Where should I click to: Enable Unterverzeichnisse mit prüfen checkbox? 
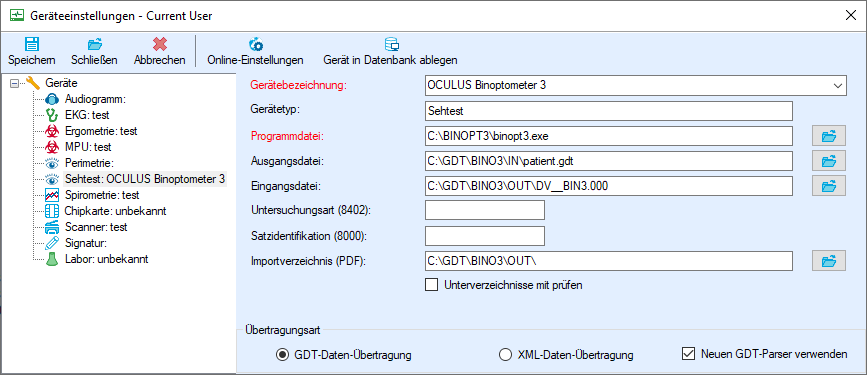click(431, 285)
